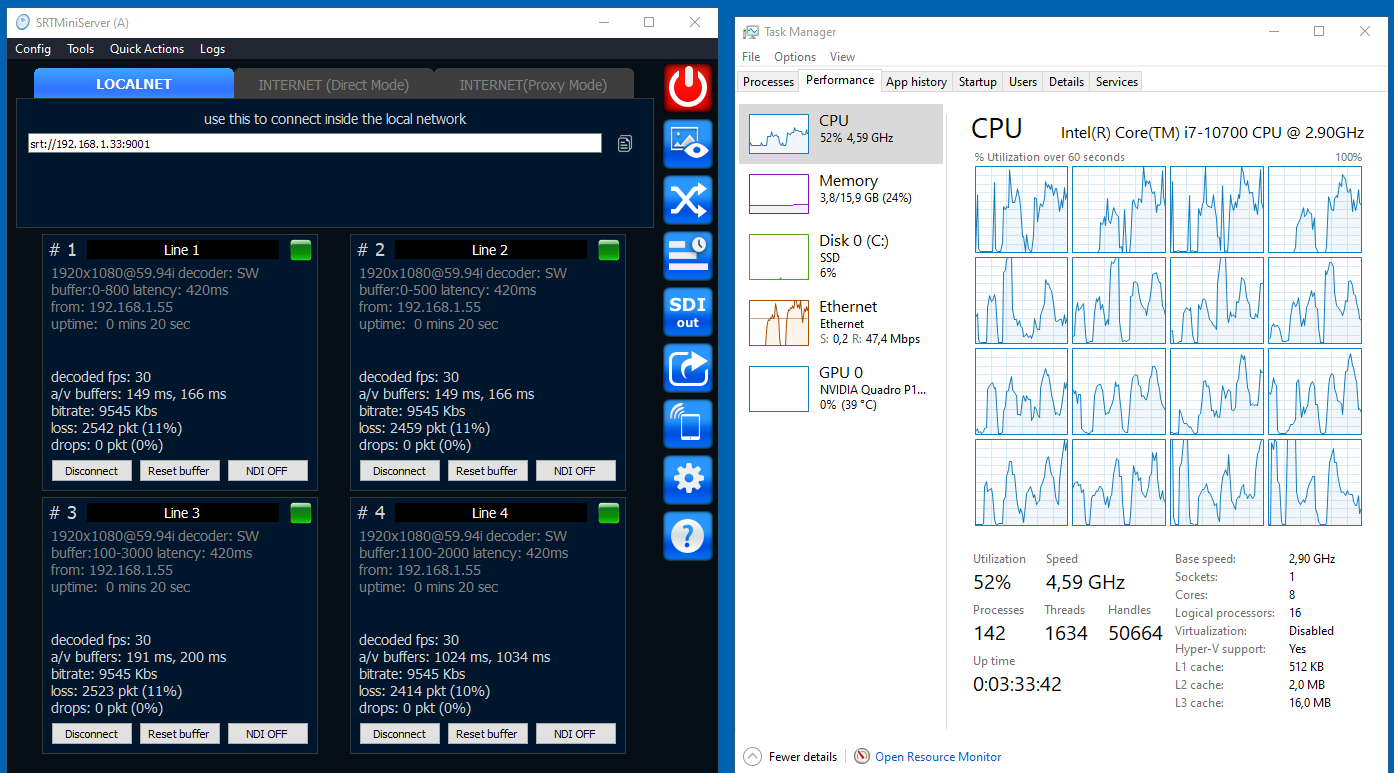Click the SRTMiniServer title bar app icon
The height and width of the screenshot is (773, 1394).
pyautogui.click(x=23, y=22)
